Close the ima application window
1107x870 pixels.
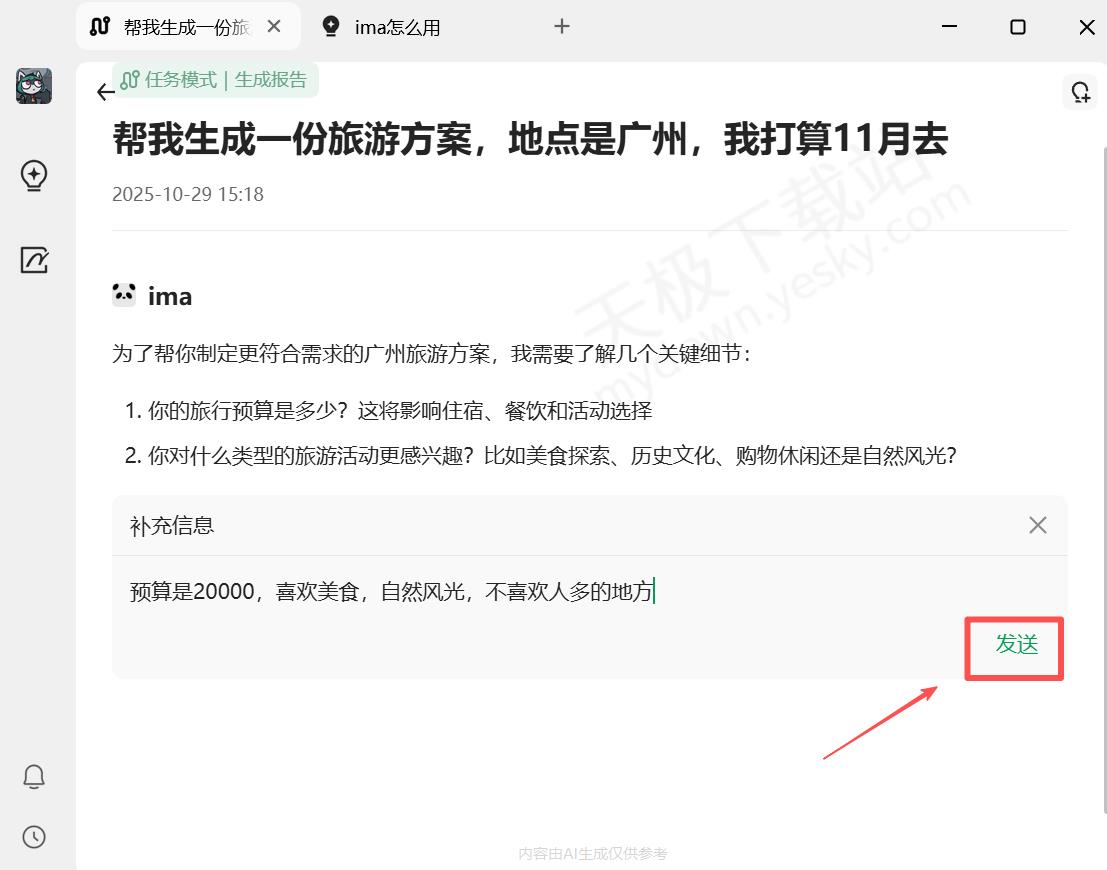pos(1086,27)
